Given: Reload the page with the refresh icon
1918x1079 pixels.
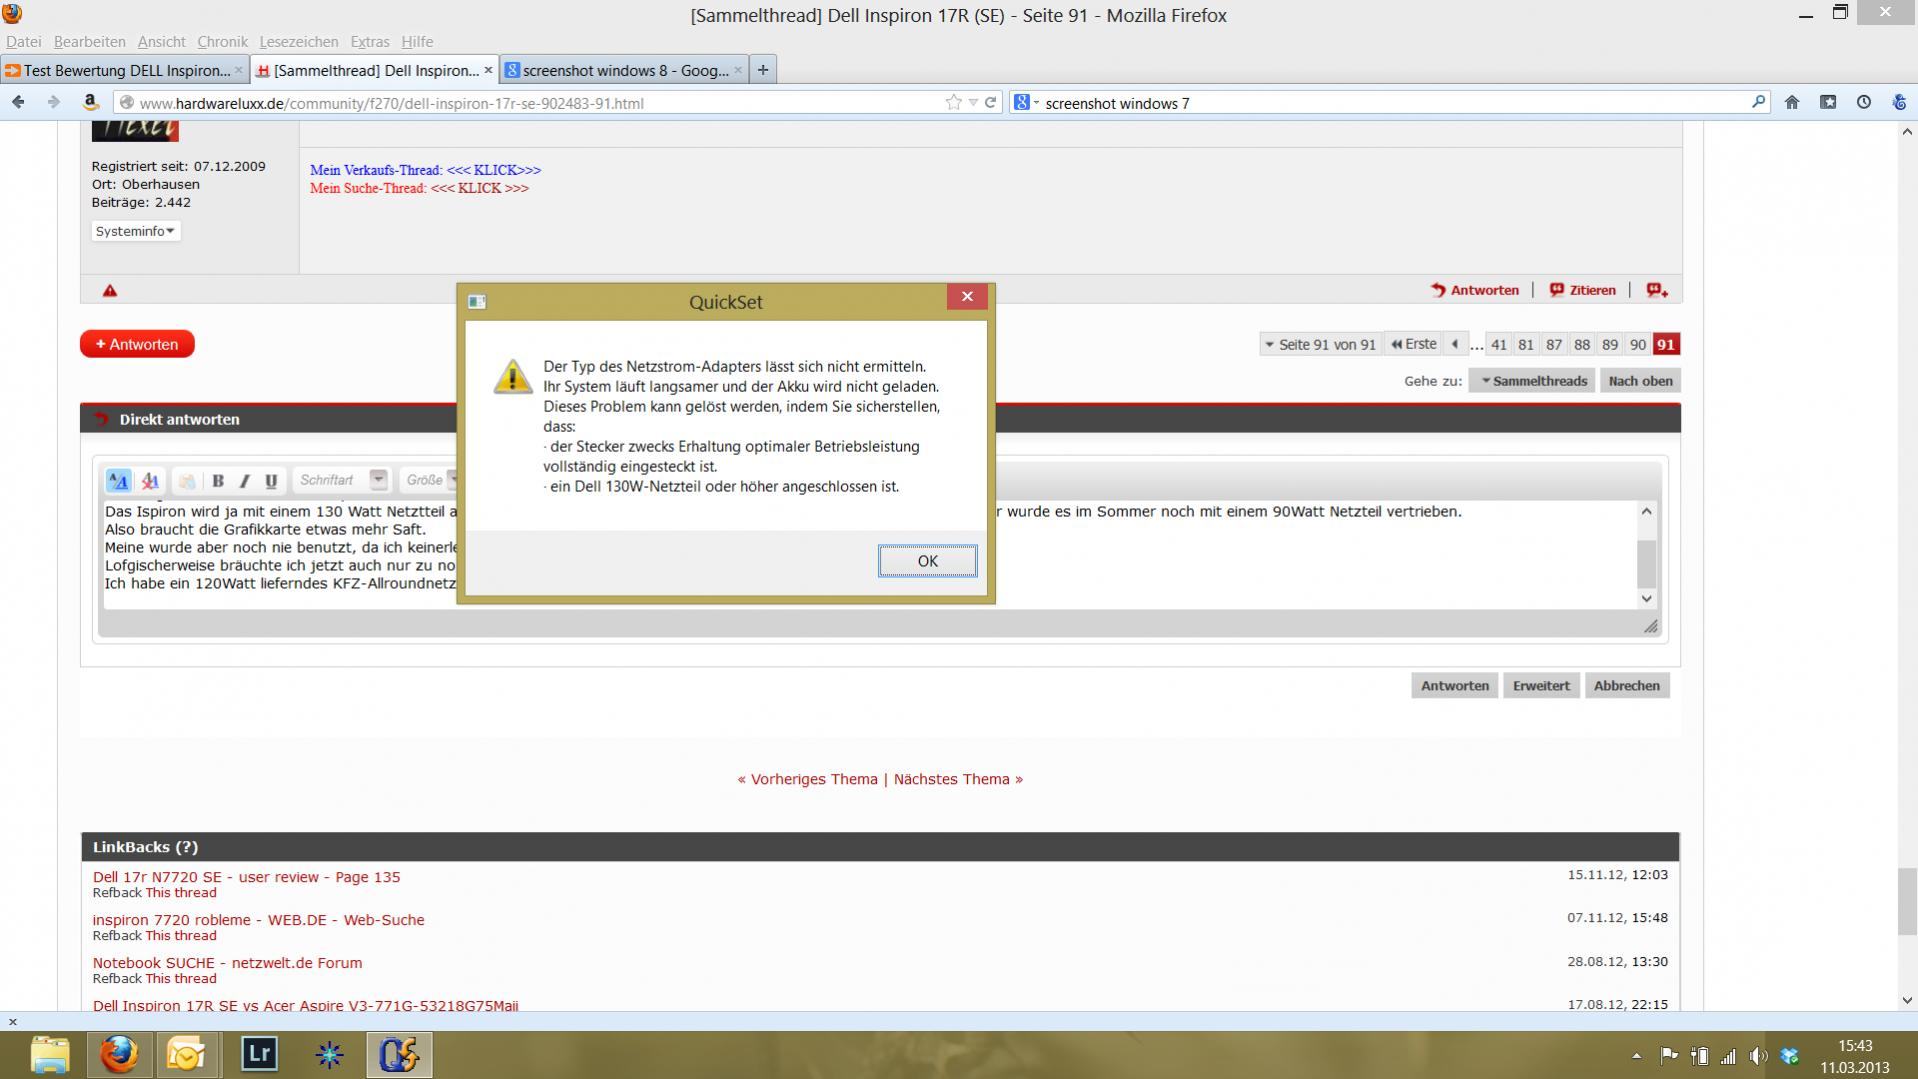Looking at the screenshot, I should point(990,102).
